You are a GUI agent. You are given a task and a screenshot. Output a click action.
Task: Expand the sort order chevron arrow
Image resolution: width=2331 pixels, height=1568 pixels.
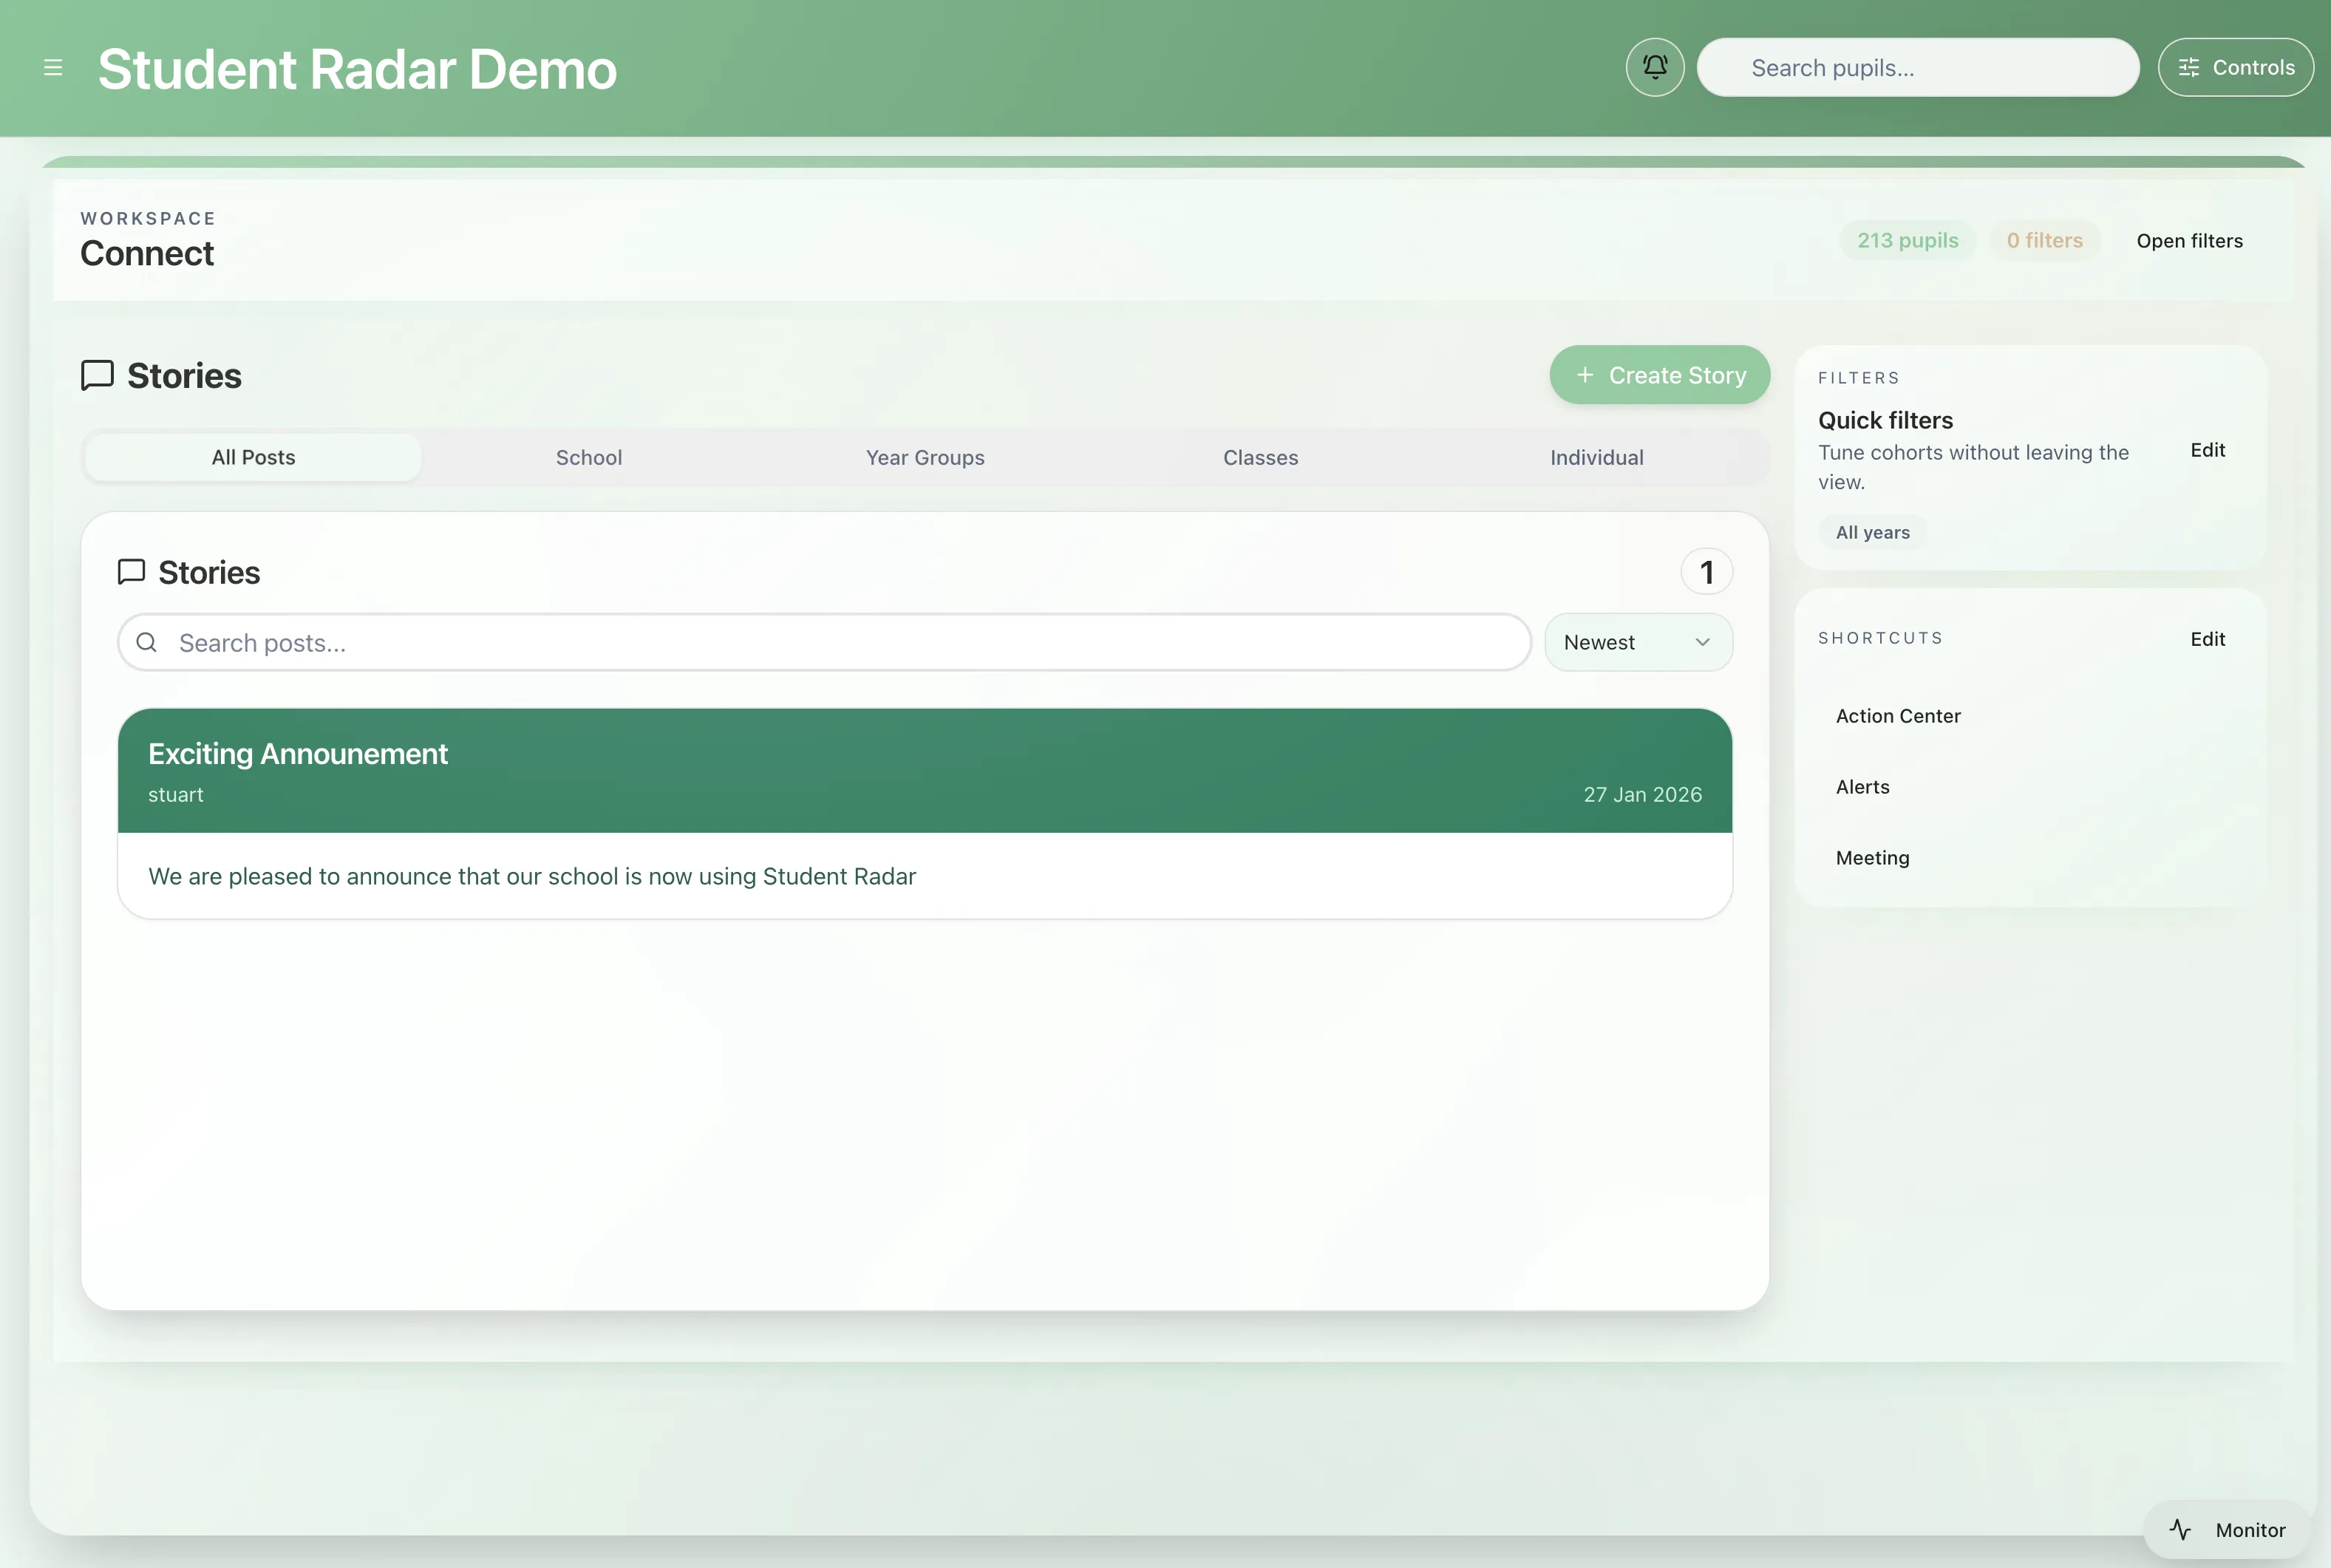[x=1702, y=642]
